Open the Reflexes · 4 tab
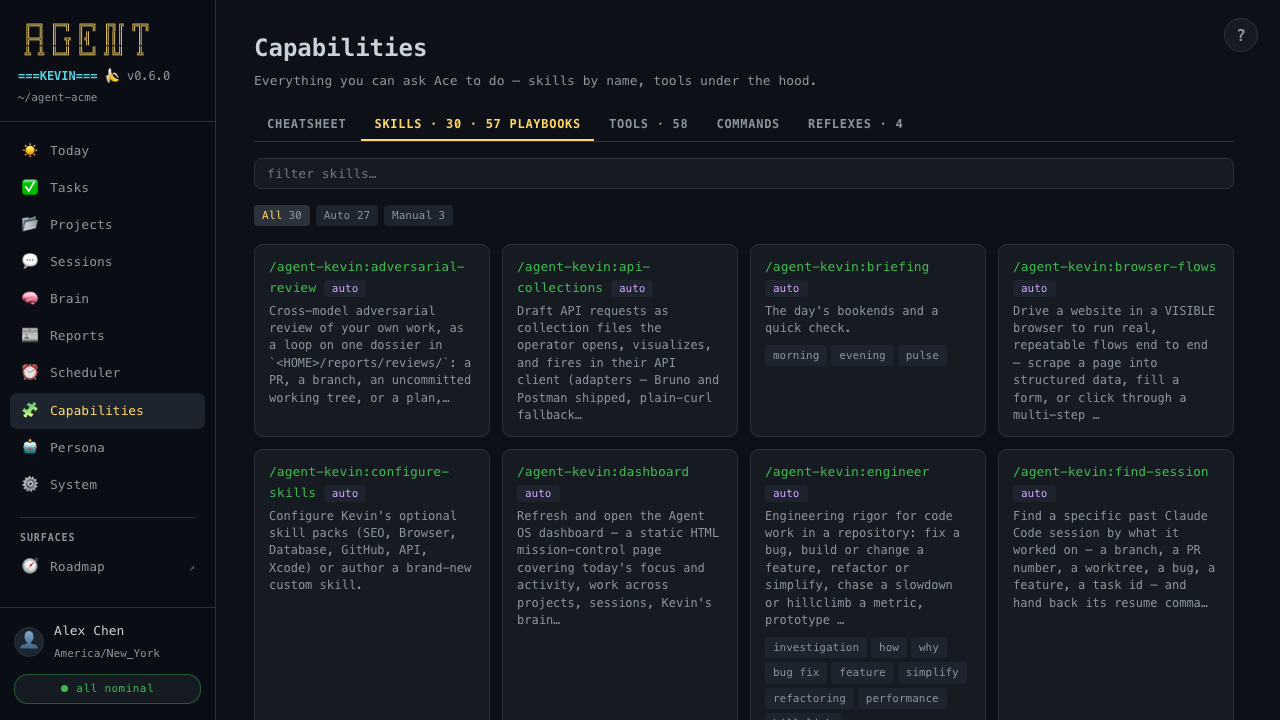Viewport: 1280px width, 720px height. click(x=855, y=124)
